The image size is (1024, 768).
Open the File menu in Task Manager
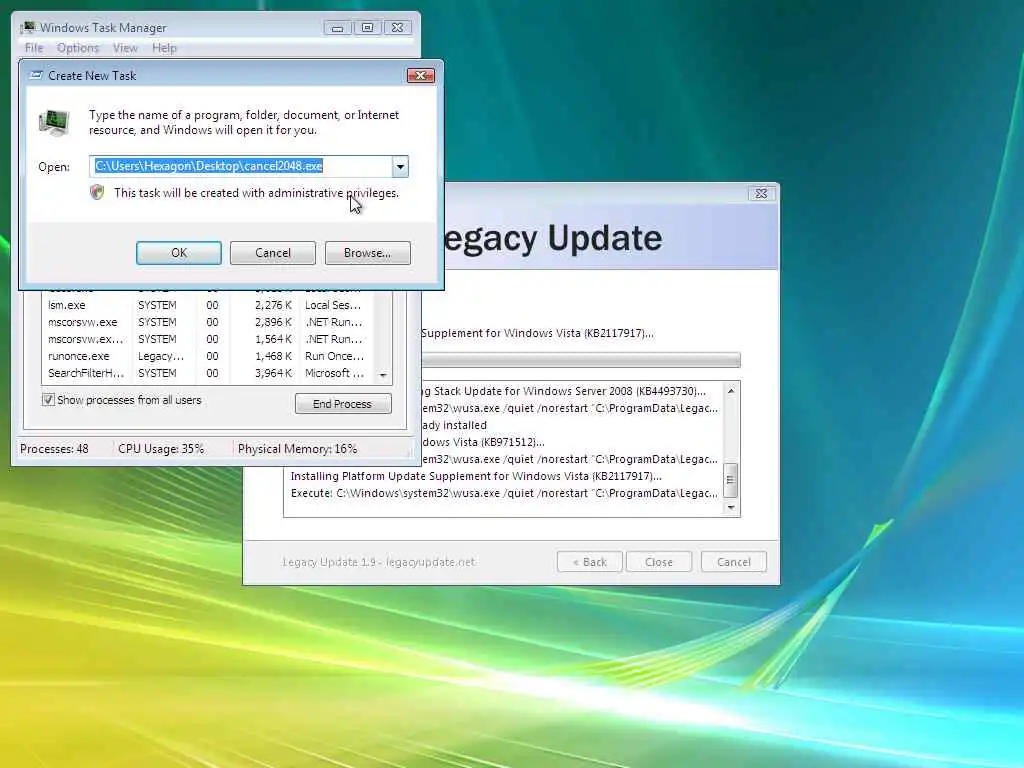(x=34, y=48)
